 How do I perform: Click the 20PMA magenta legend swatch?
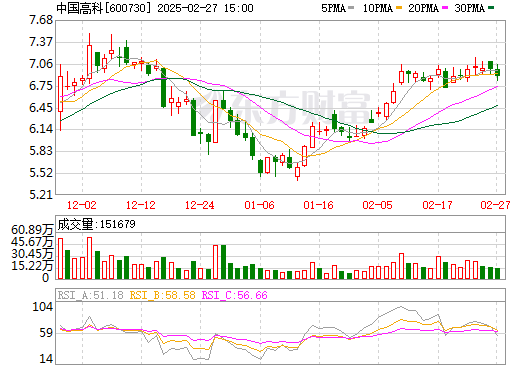coord(445,7)
